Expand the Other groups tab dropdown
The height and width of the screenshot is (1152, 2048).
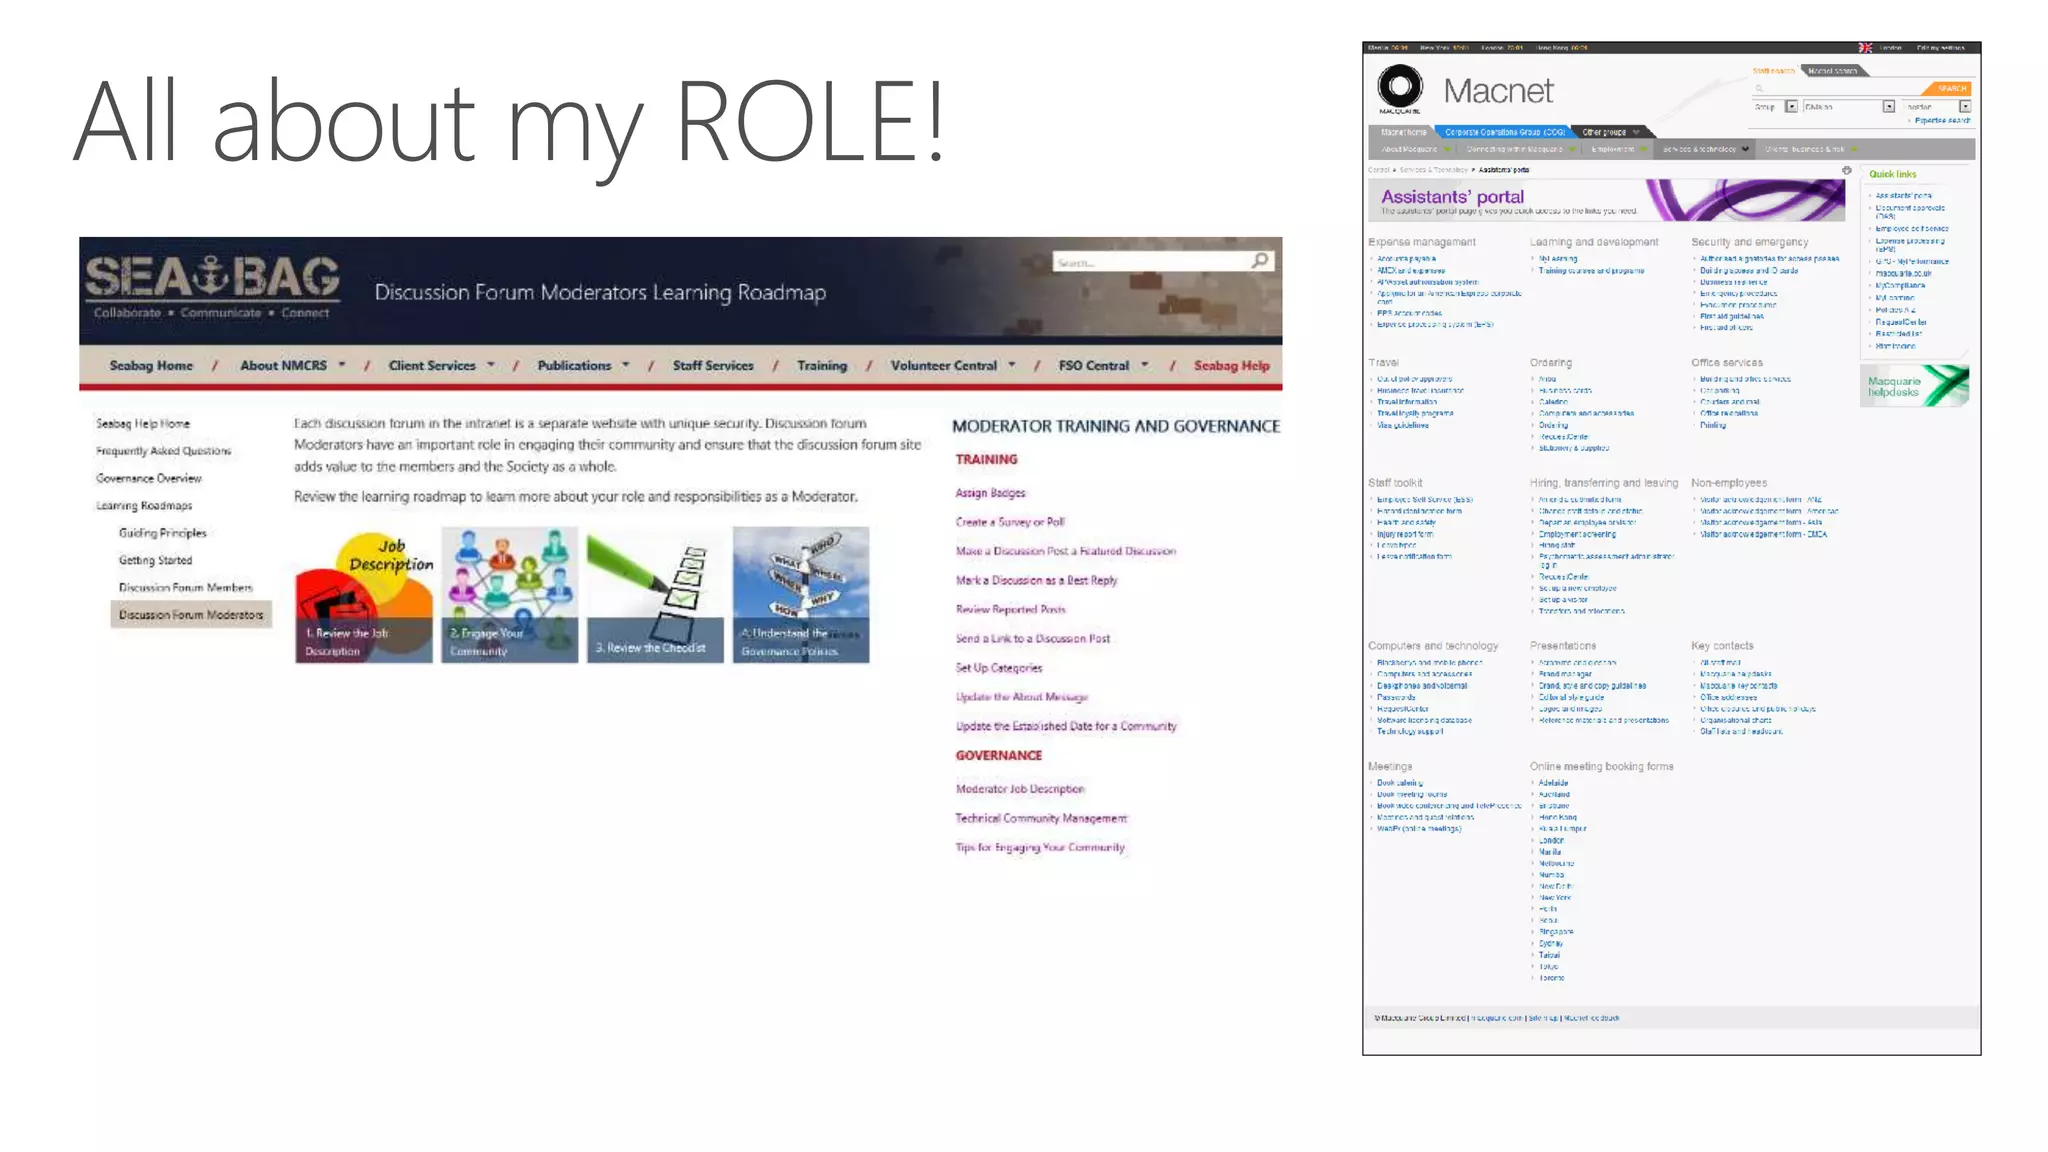coord(1637,132)
